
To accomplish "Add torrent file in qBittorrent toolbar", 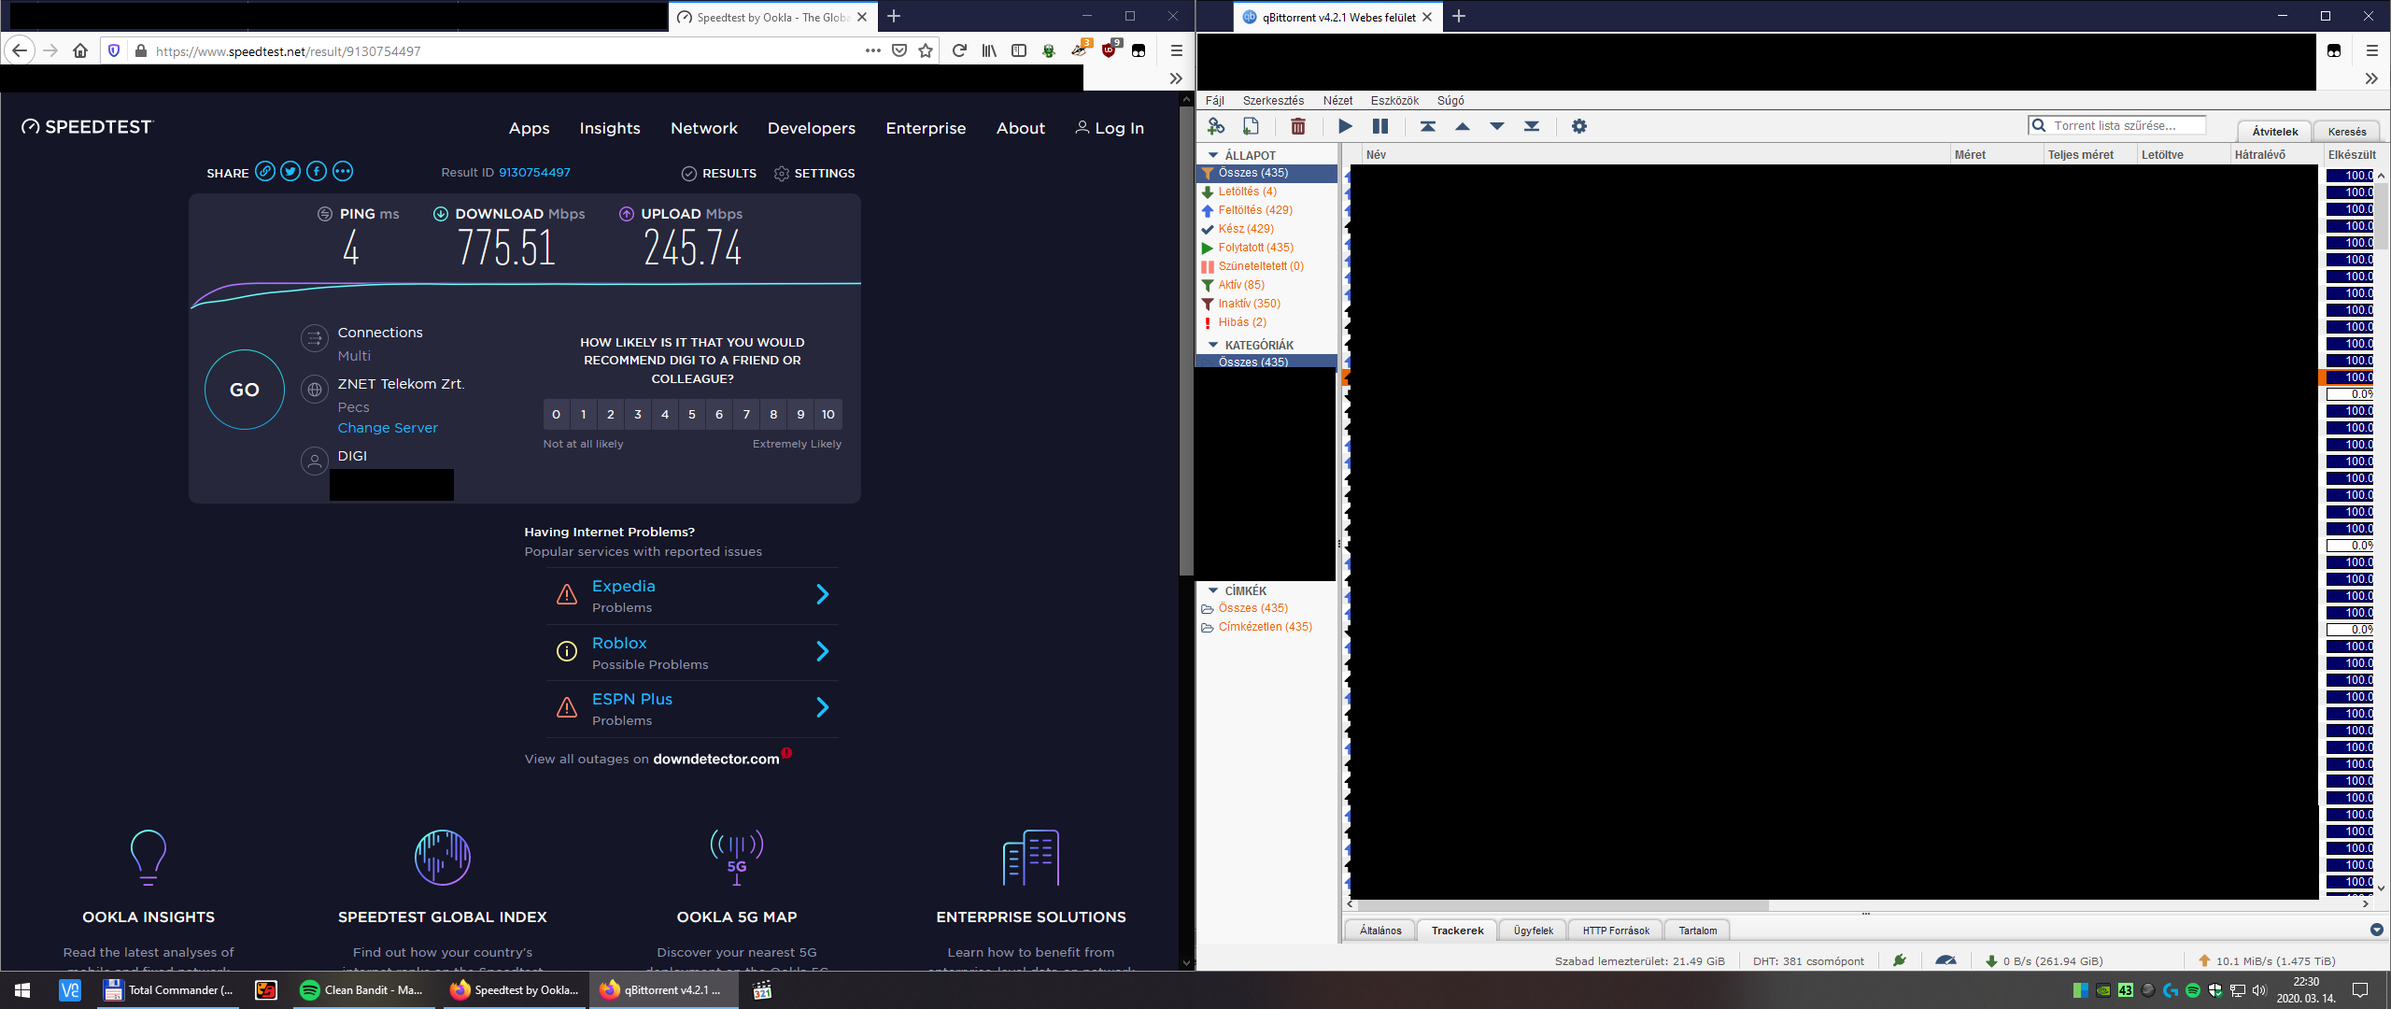I will pos(1251,126).
